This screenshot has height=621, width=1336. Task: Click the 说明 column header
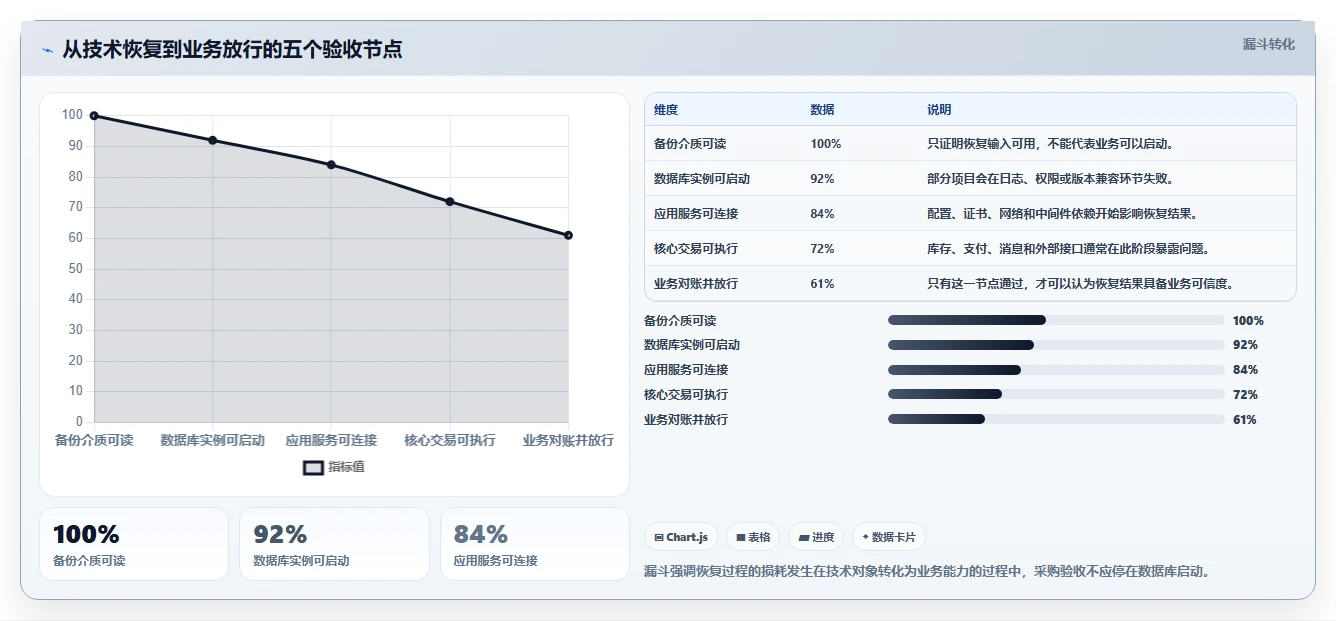pos(939,110)
